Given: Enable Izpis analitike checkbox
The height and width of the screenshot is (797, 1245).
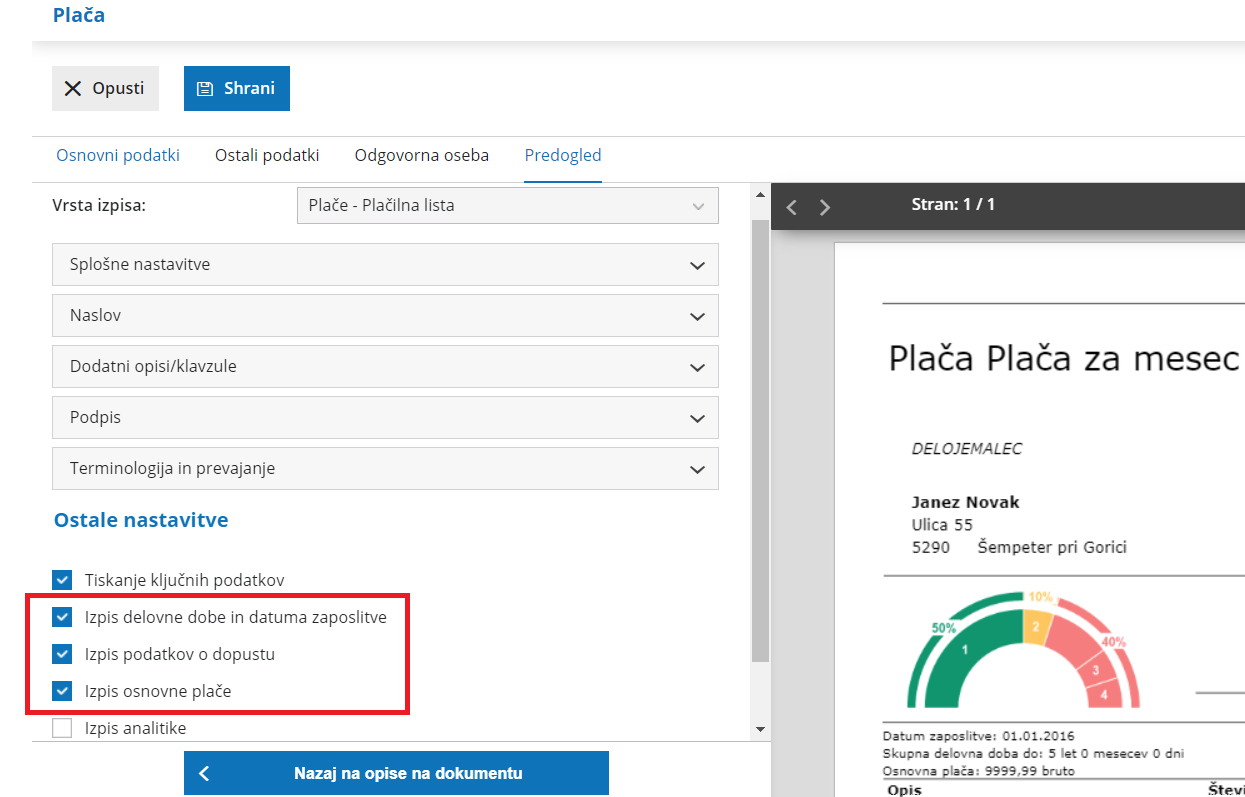Looking at the screenshot, I should pyautogui.click(x=63, y=728).
